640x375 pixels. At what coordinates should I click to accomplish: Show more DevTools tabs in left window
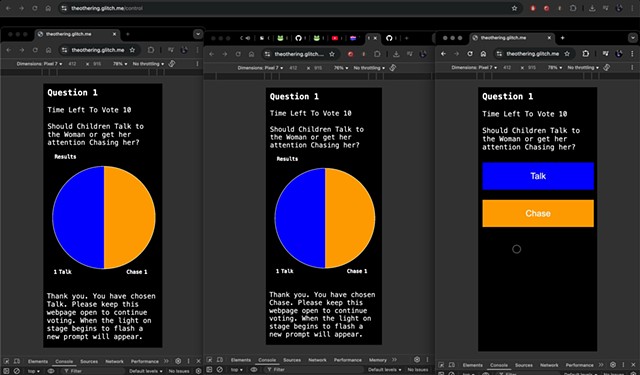[166, 361]
